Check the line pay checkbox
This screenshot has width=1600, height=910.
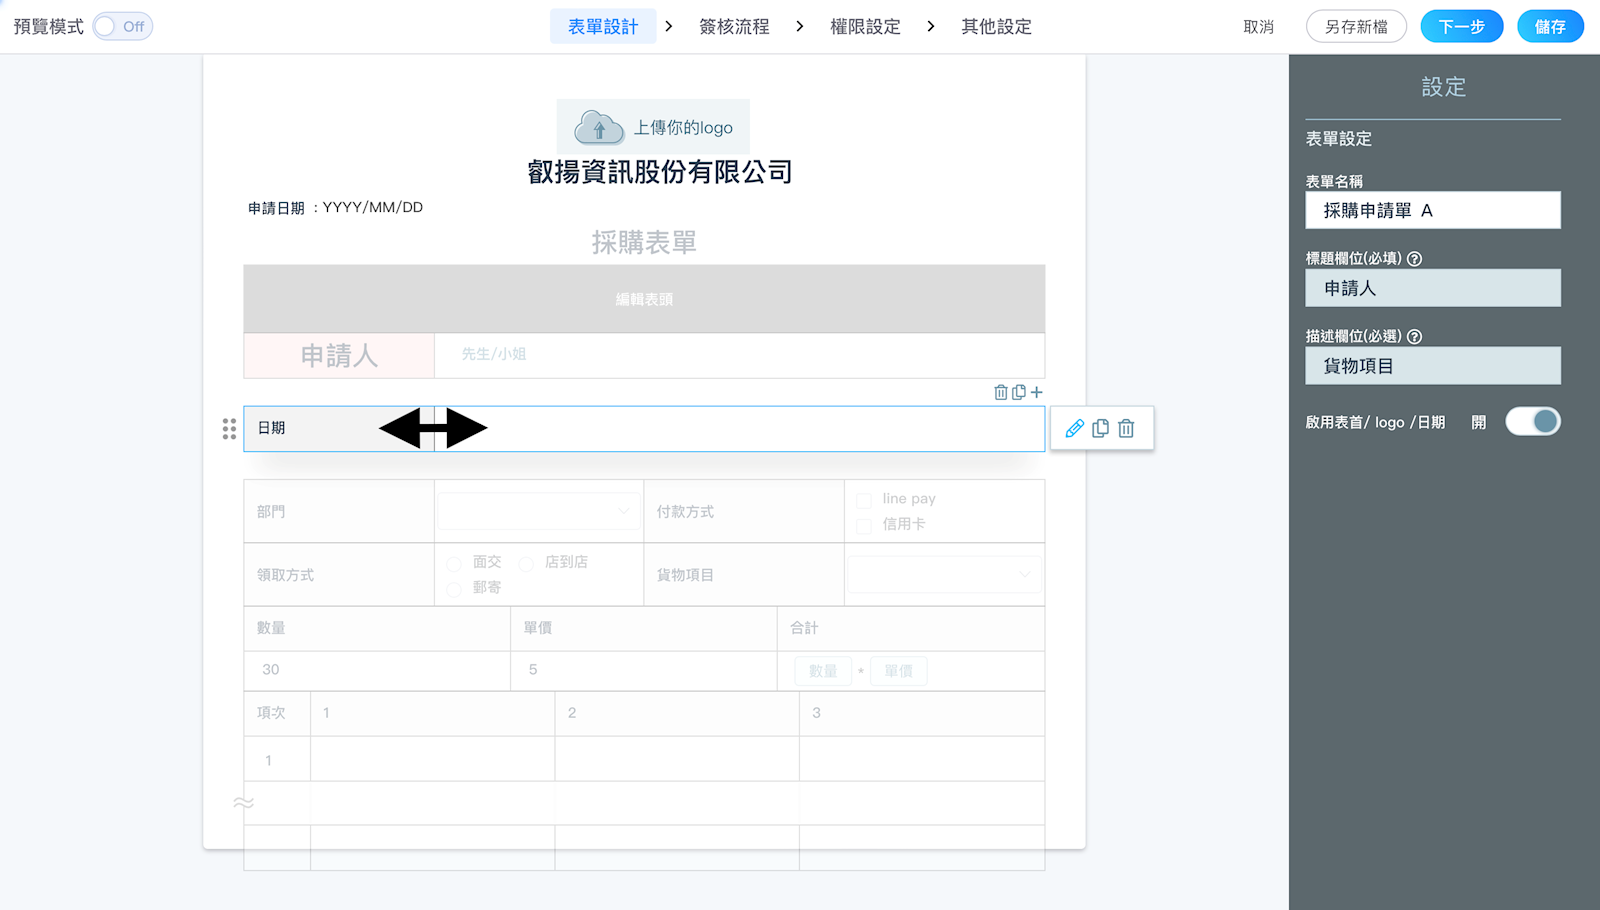point(864,500)
